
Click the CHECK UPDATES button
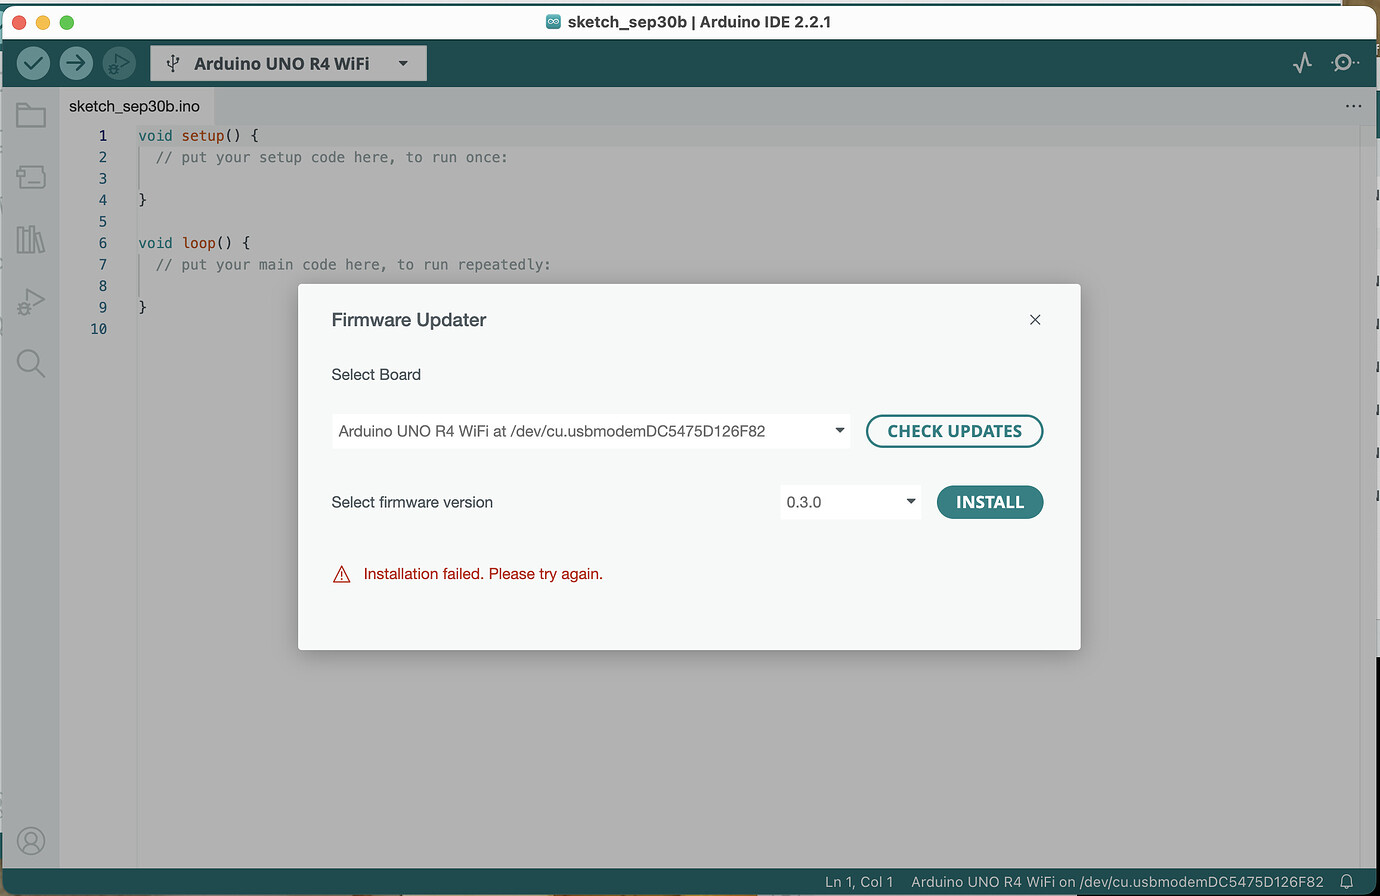[x=954, y=430]
